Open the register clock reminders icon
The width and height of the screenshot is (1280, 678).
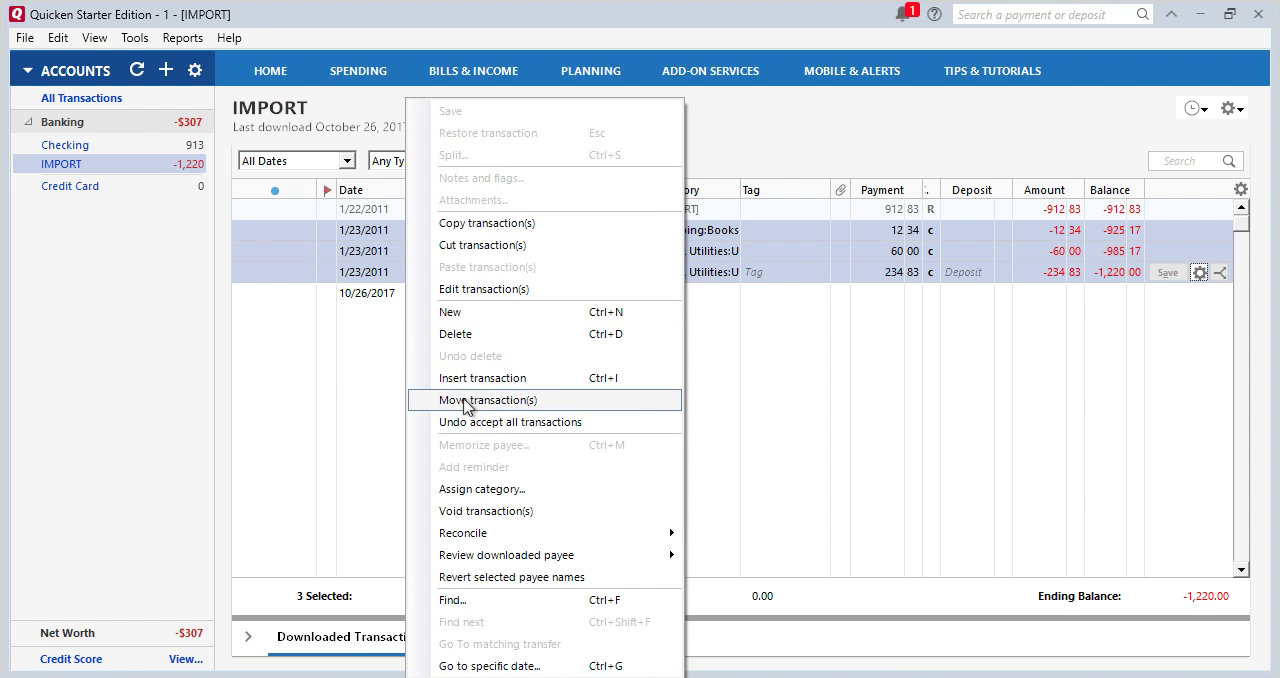1195,108
